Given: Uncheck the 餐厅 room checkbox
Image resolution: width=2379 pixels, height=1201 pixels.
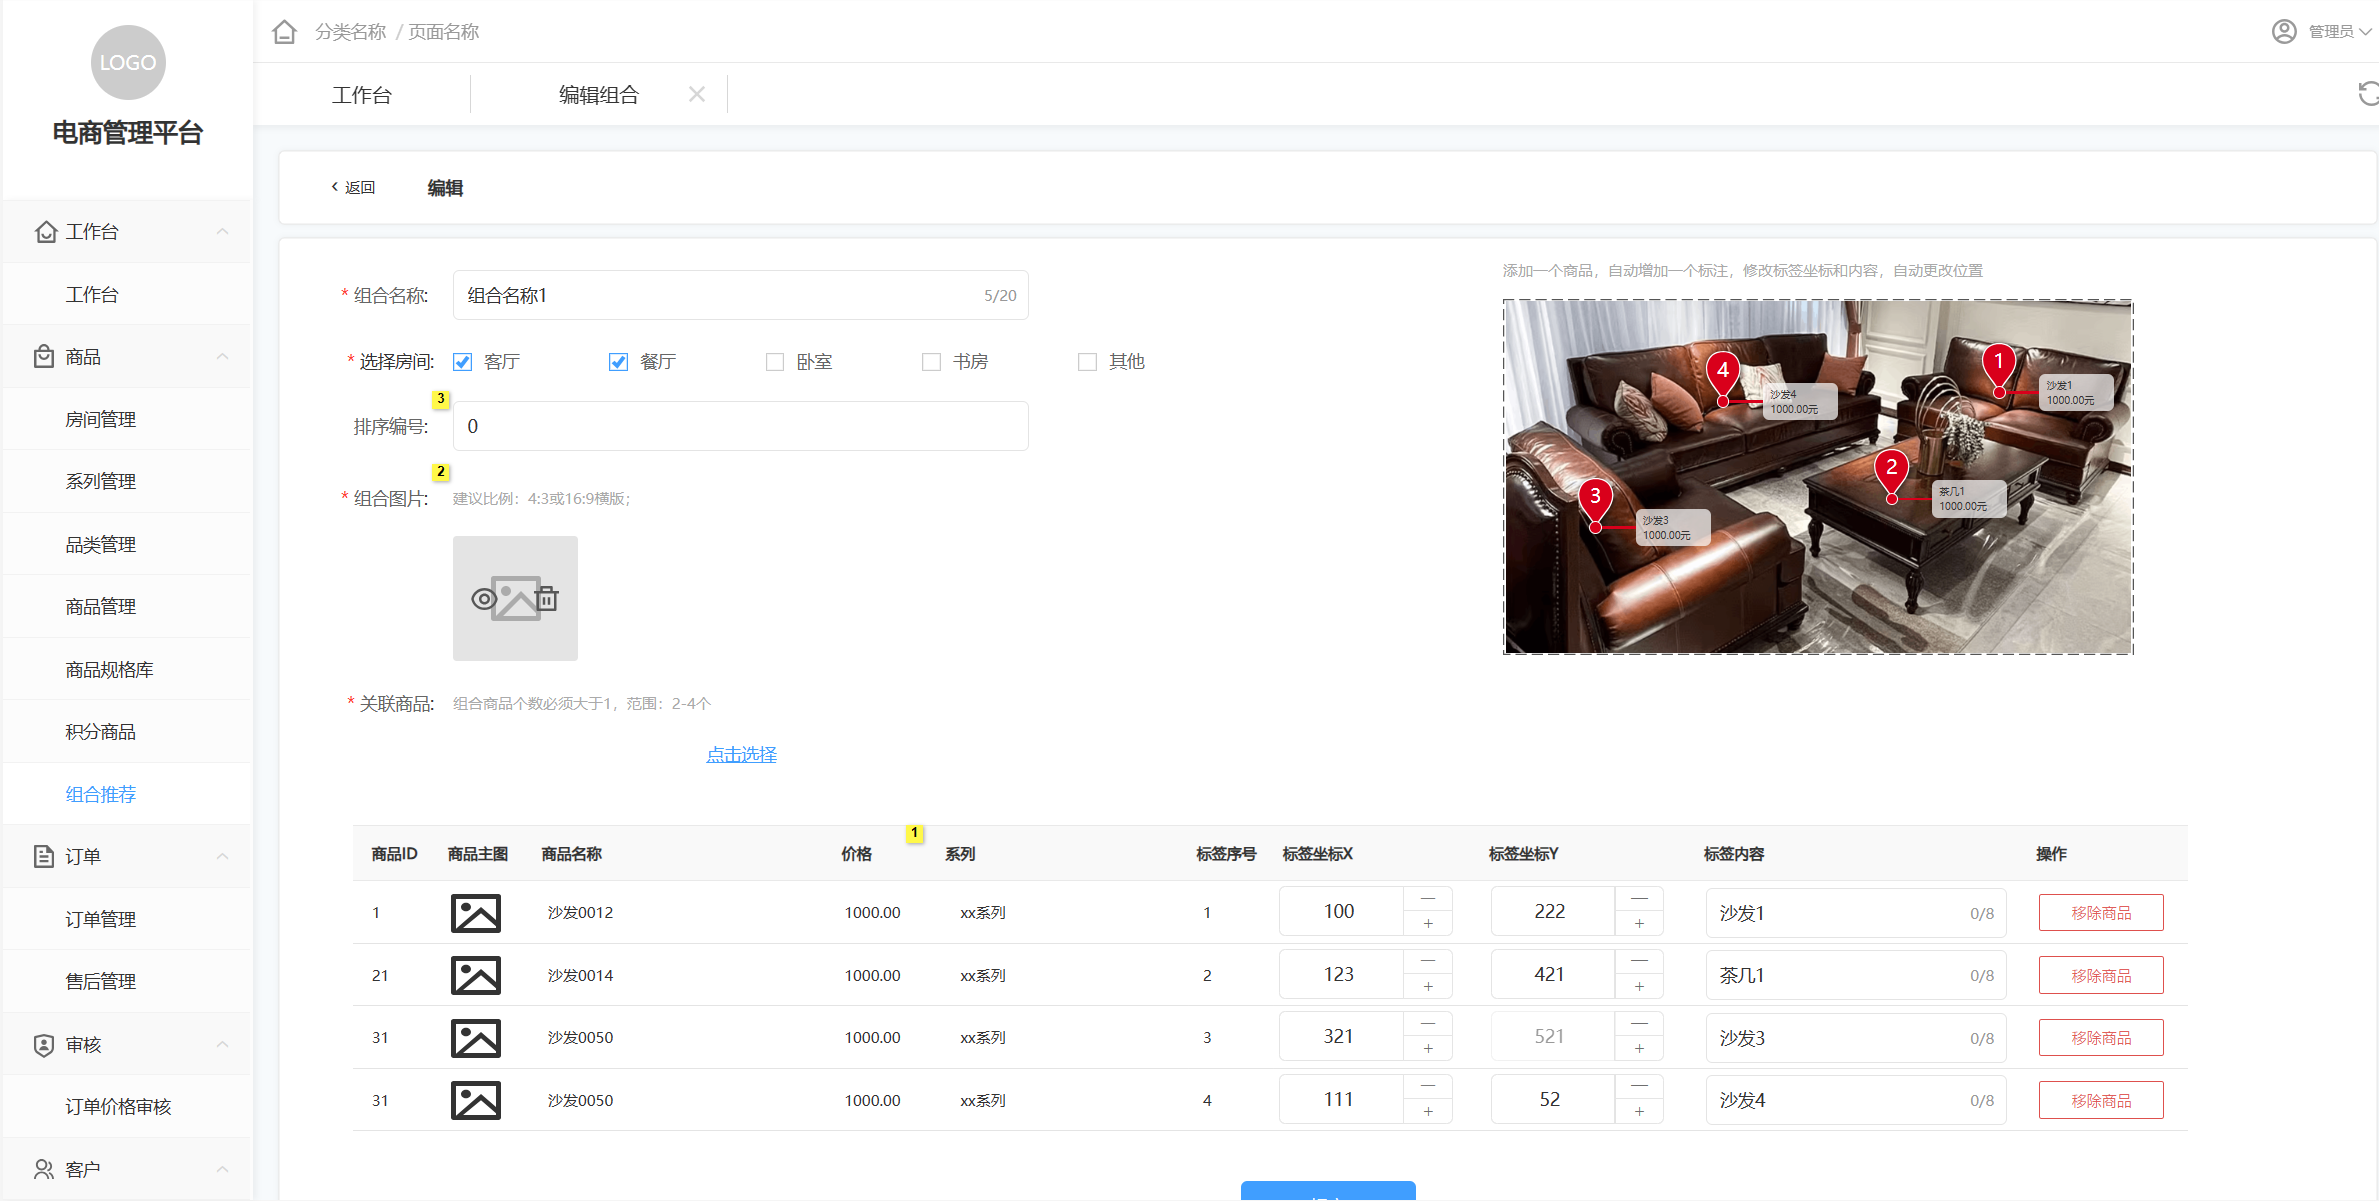Looking at the screenshot, I should click(x=618, y=362).
